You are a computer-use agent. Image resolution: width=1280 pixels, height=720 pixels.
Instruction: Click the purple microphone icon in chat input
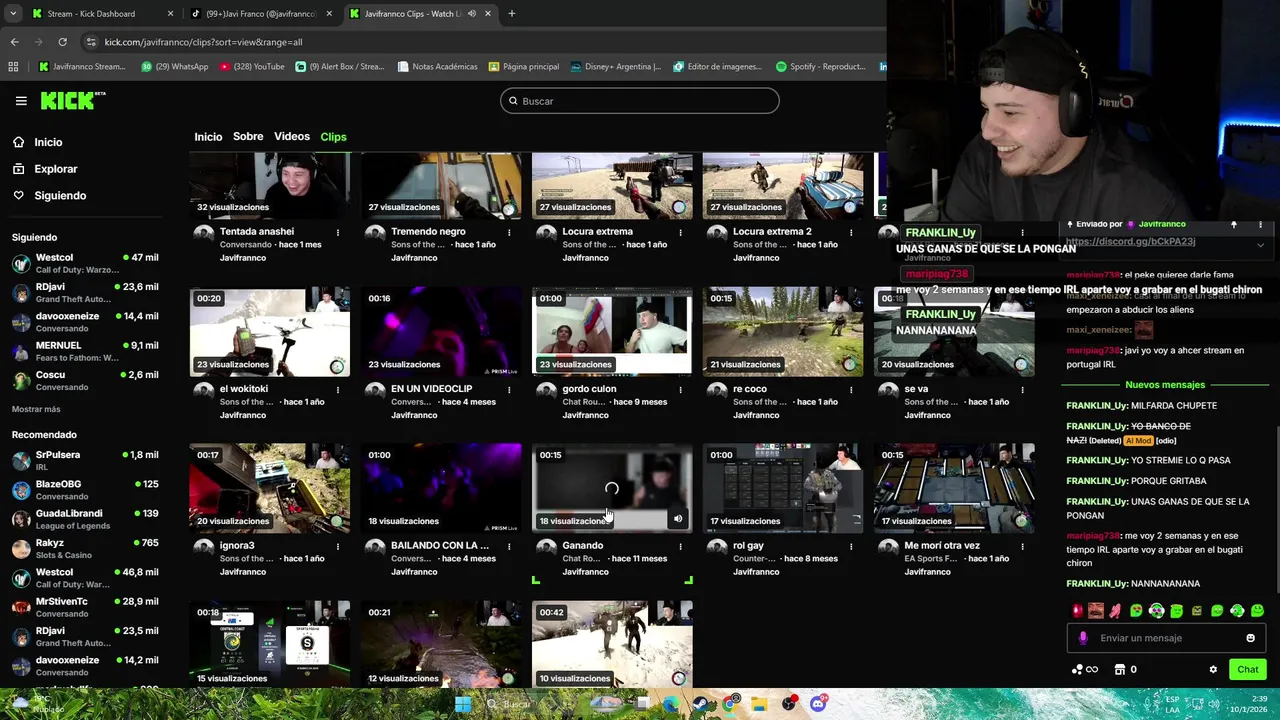point(1083,638)
